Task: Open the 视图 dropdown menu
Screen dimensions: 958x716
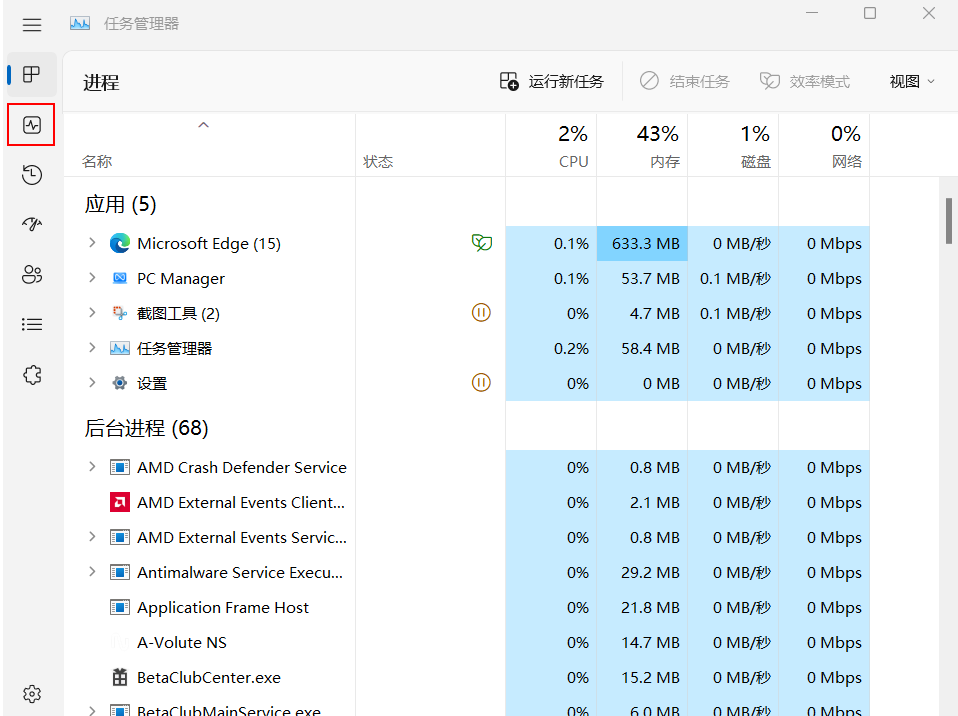Action: [912, 81]
